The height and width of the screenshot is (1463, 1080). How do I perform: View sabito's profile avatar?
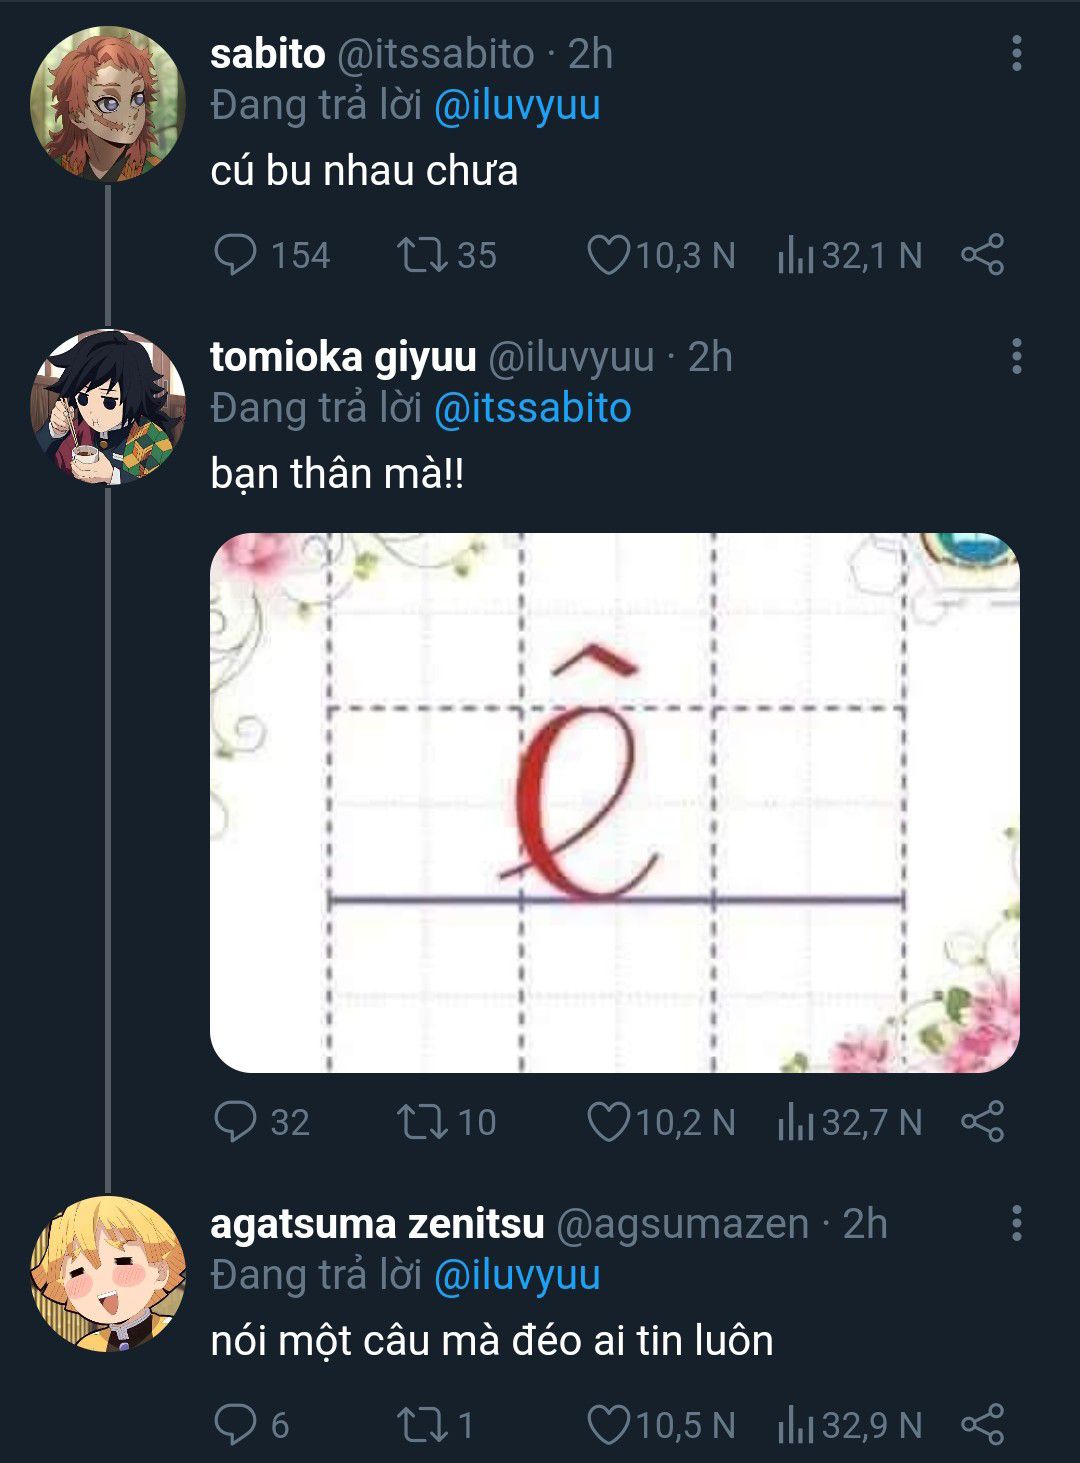(x=108, y=104)
